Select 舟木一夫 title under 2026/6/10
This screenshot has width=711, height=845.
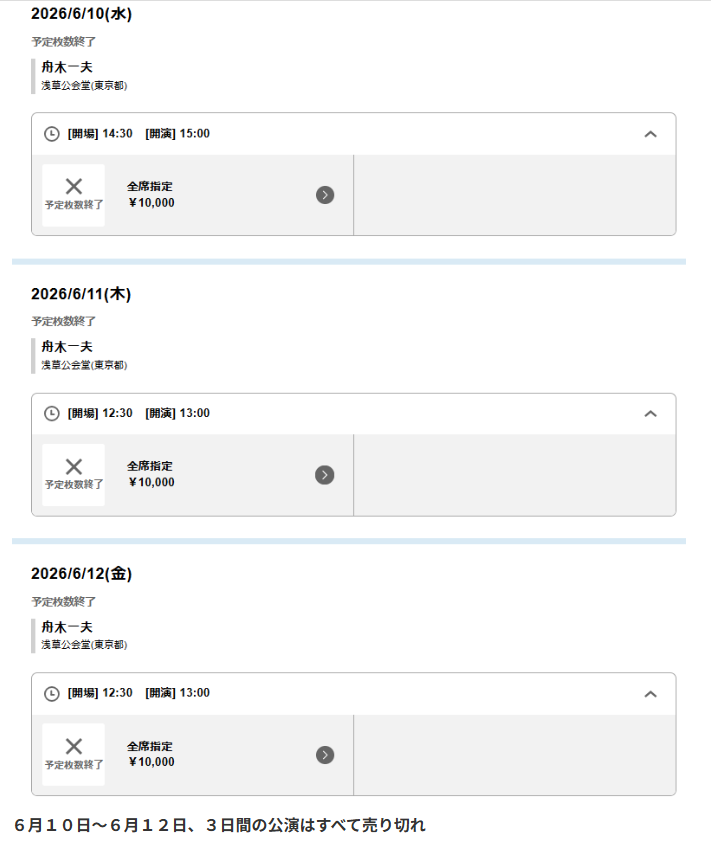(67, 67)
